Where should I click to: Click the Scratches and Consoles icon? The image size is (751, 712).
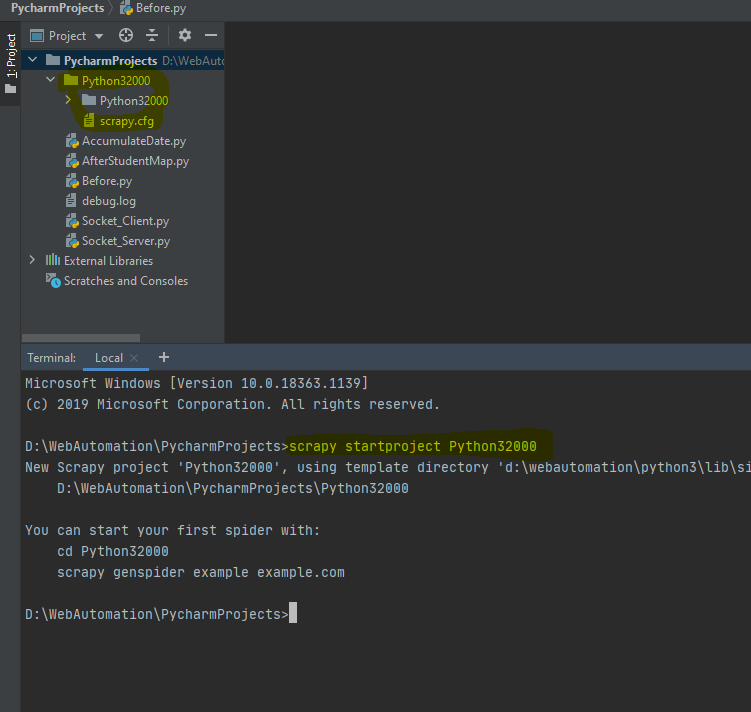point(53,281)
